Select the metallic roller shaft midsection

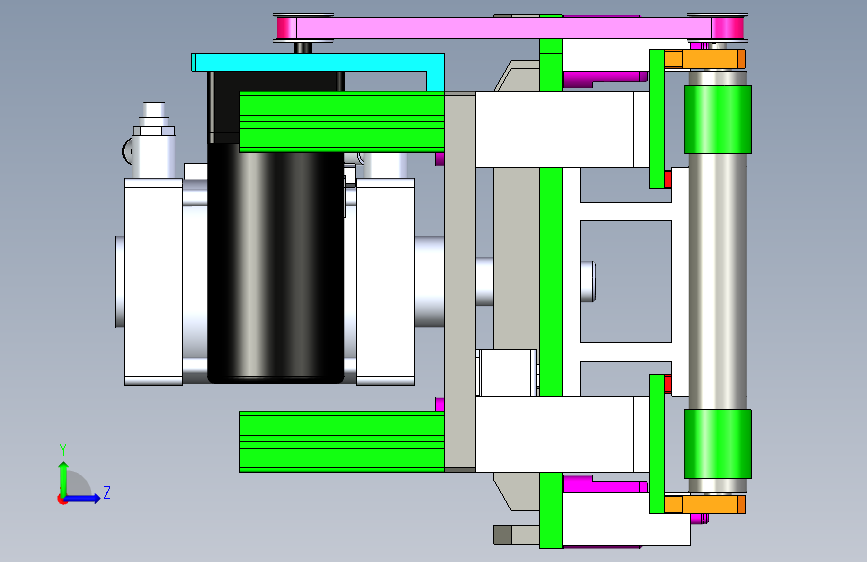point(718,282)
